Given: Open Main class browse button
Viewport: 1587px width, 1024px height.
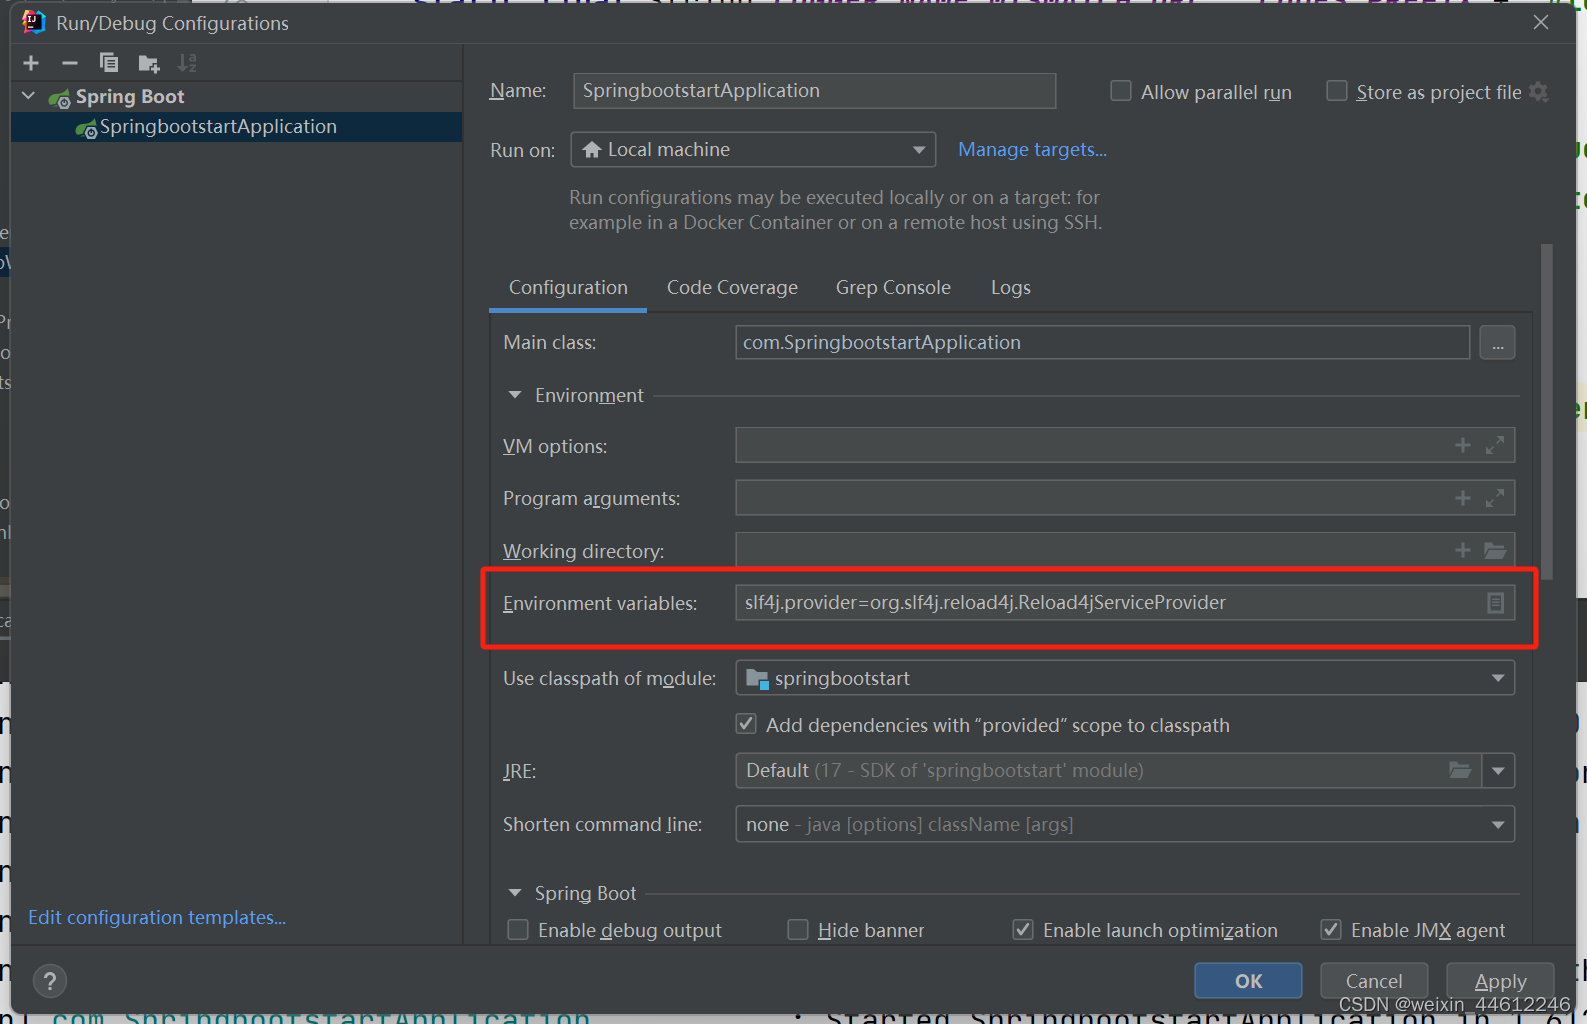Looking at the screenshot, I should point(1497,343).
